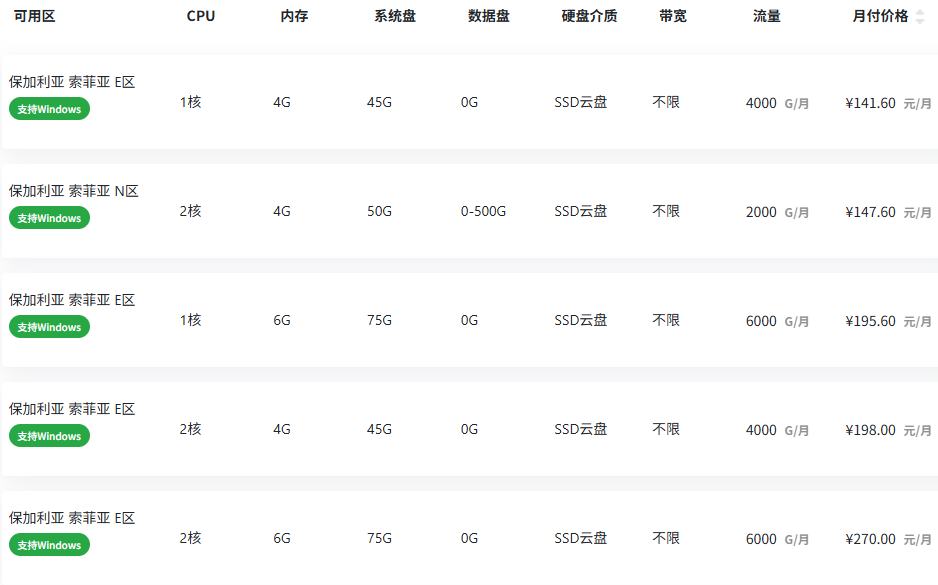The height and width of the screenshot is (585, 938).
Task: Click the 支持Windows badge in the ¥195.60 row
Action: 49,327
